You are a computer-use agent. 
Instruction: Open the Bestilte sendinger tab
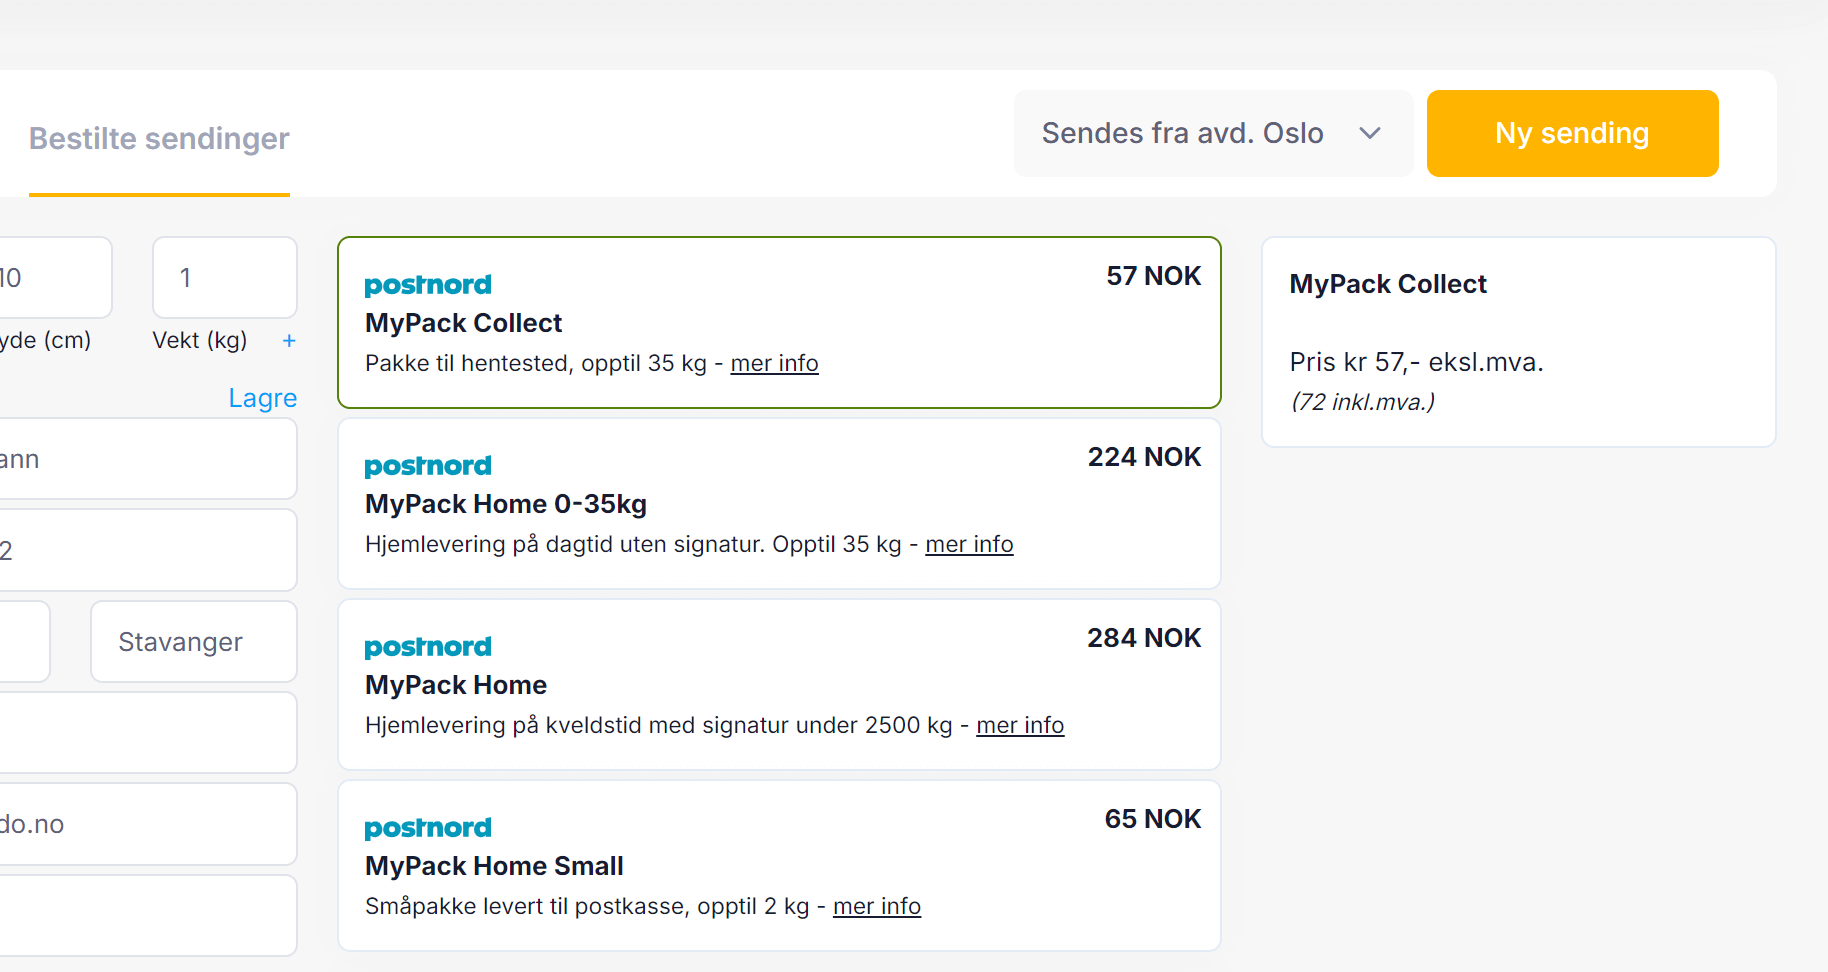159,139
